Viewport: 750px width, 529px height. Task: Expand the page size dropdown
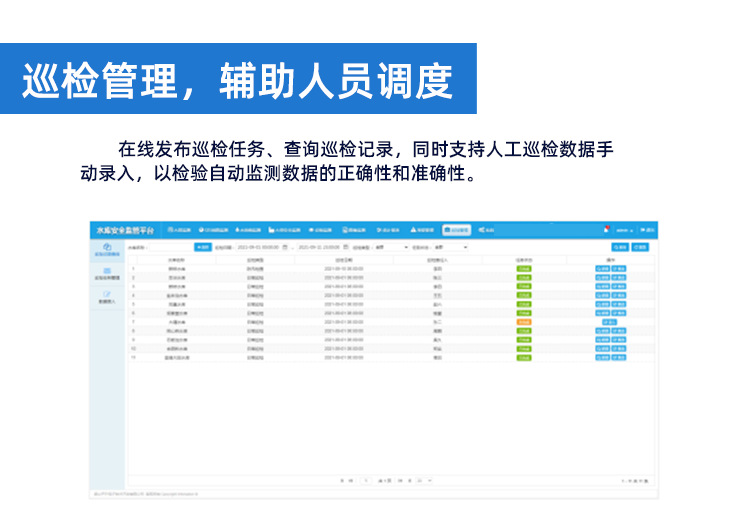424,480
